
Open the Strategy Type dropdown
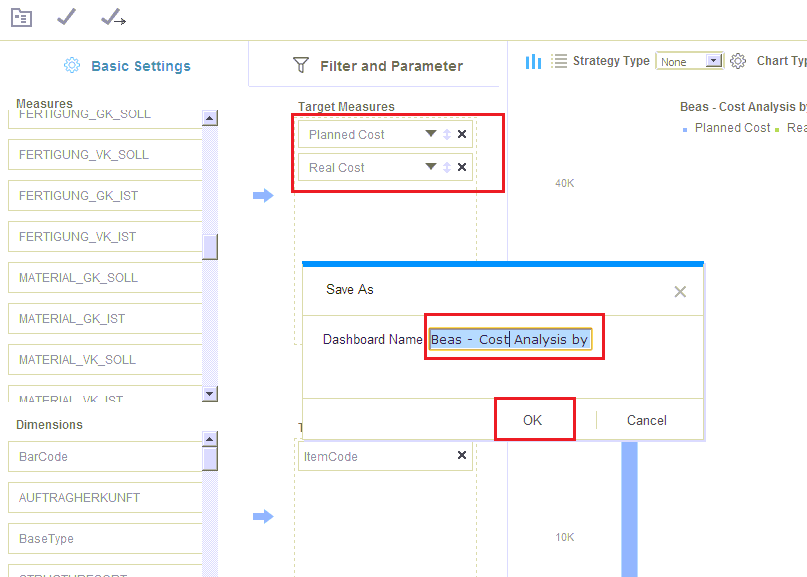(713, 61)
